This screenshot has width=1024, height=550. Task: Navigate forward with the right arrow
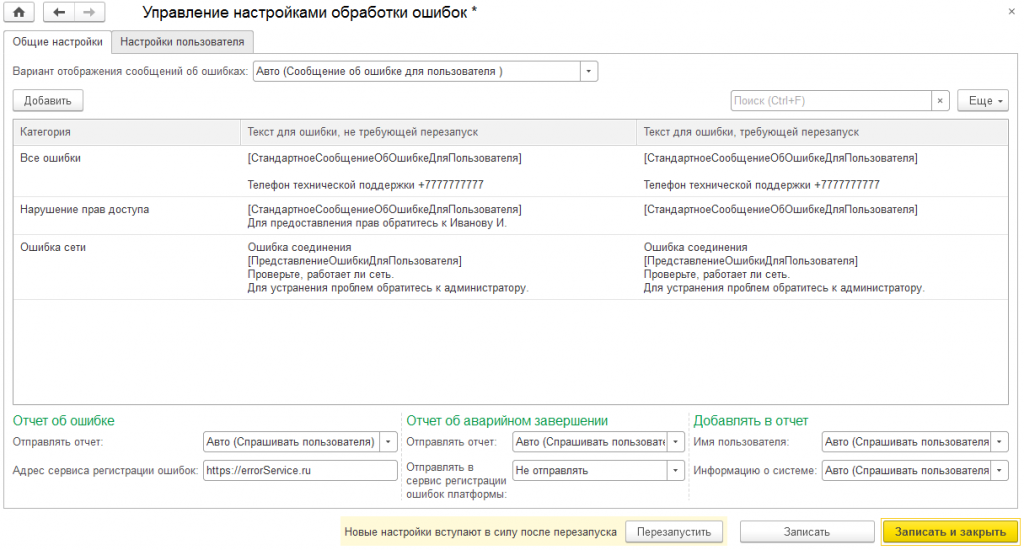89,12
